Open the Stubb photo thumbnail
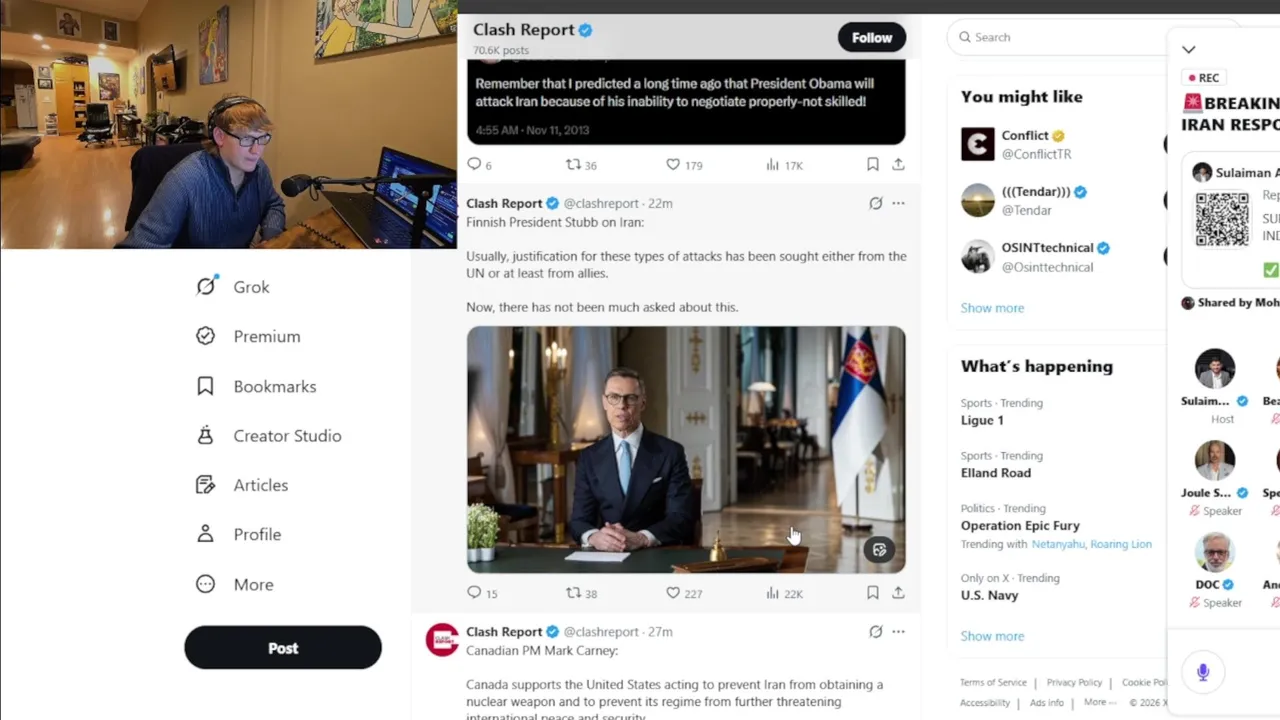Viewport: 1280px width, 720px height. pos(686,450)
